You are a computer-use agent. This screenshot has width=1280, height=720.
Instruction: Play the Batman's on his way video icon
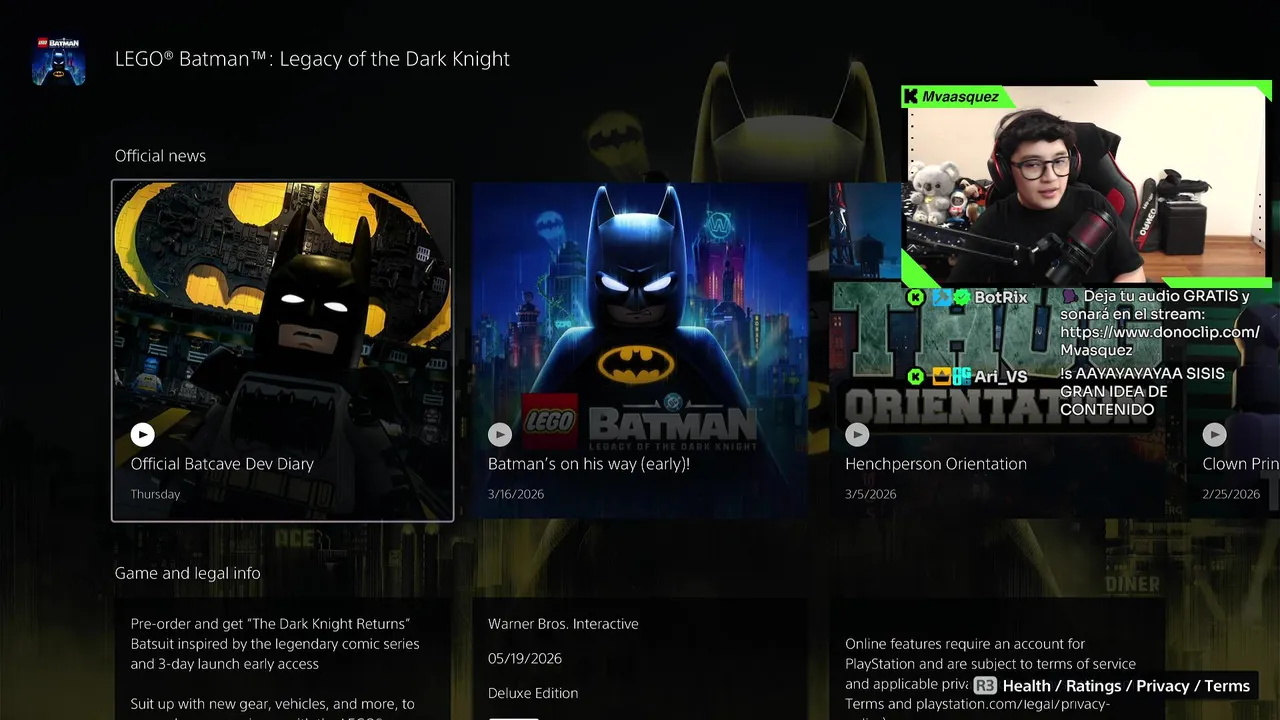(x=500, y=434)
